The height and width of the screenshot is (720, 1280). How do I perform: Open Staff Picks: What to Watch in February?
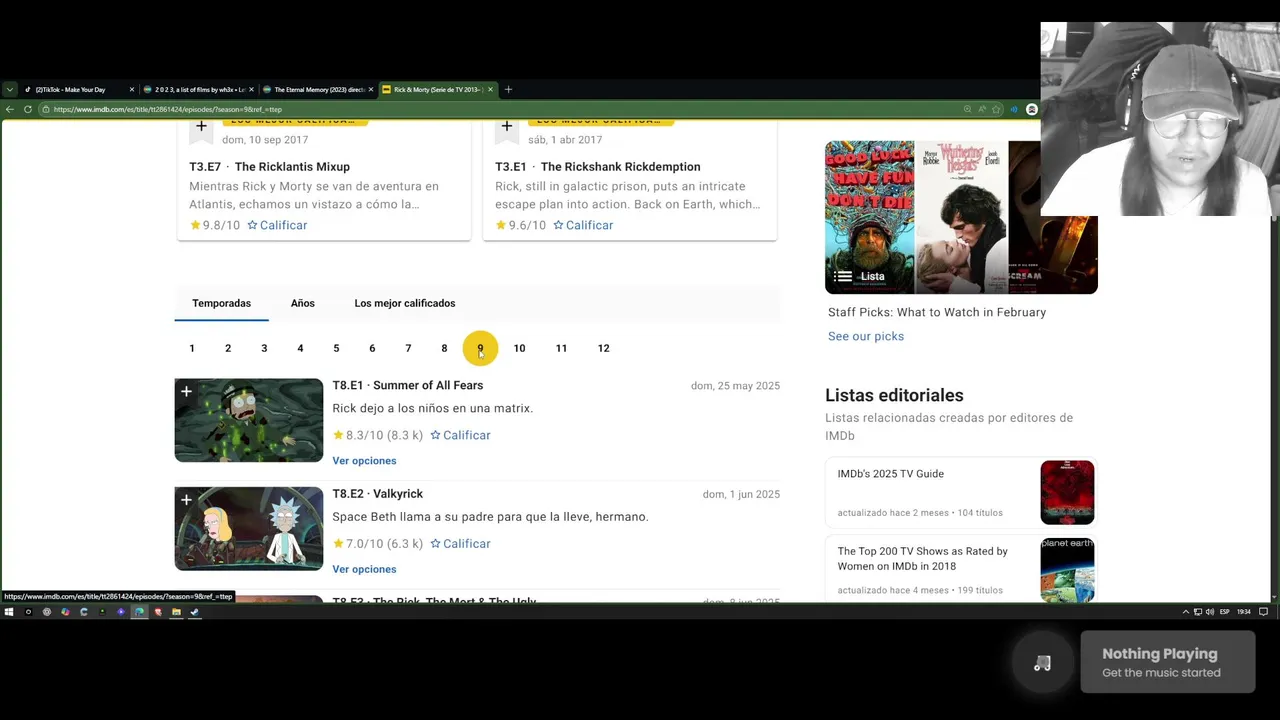pyautogui.click(x=937, y=312)
